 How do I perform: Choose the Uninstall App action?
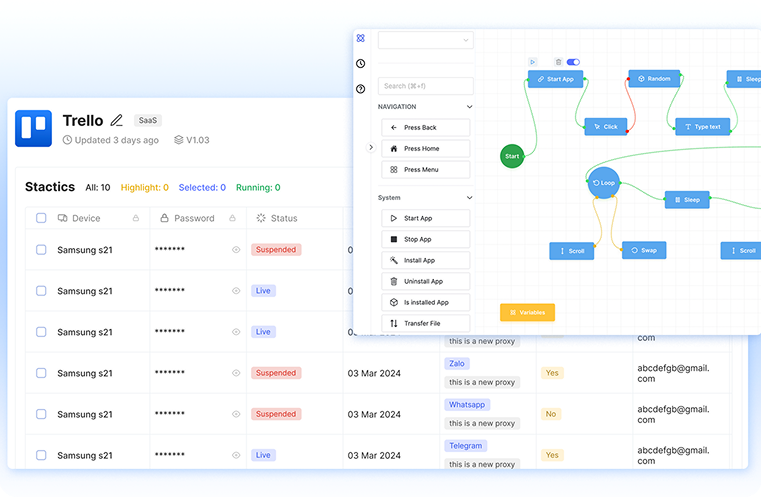click(x=426, y=282)
